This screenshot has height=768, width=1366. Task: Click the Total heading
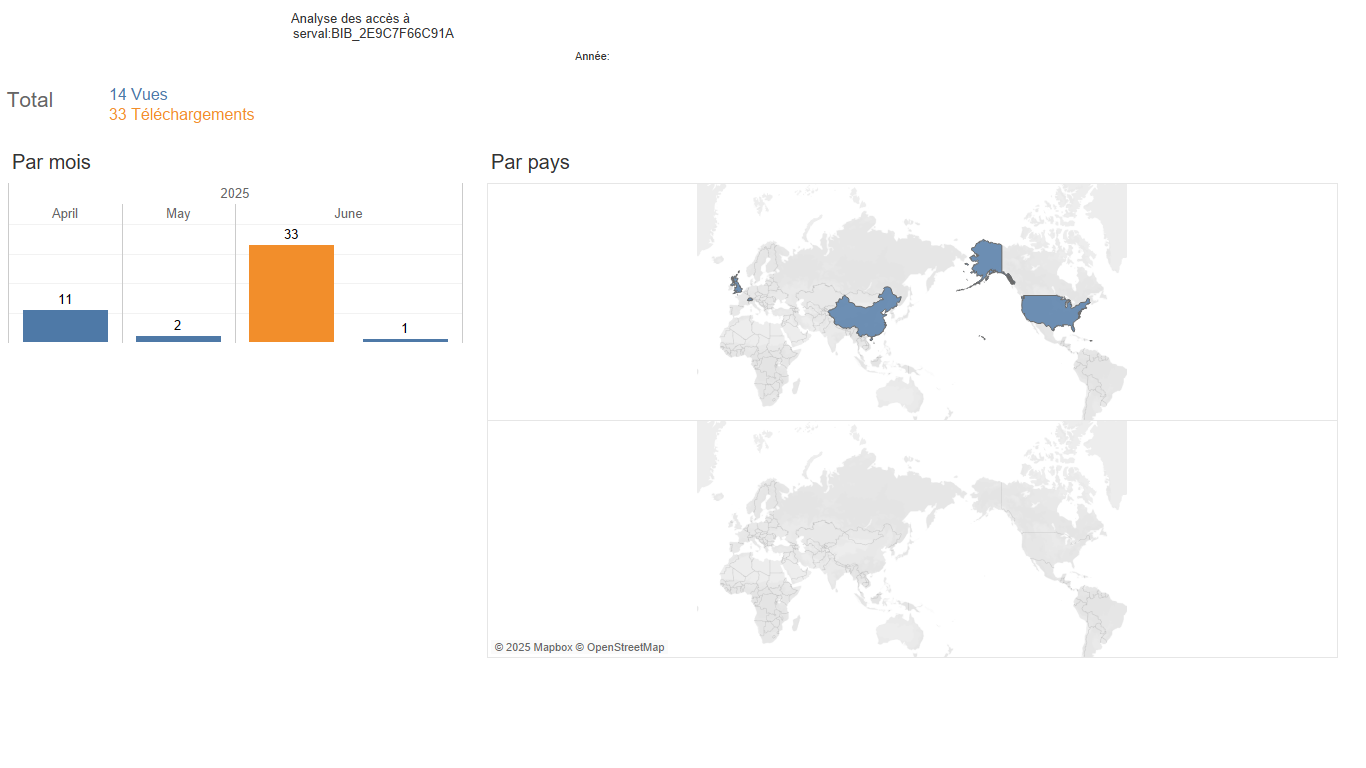pos(30,100)
